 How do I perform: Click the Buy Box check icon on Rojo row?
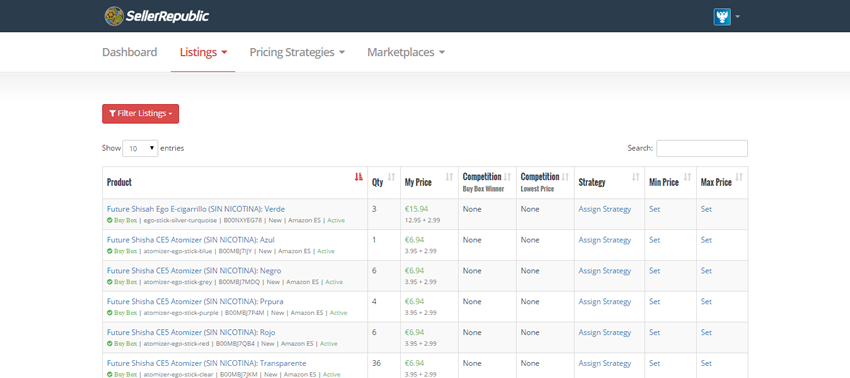(110, 344)
